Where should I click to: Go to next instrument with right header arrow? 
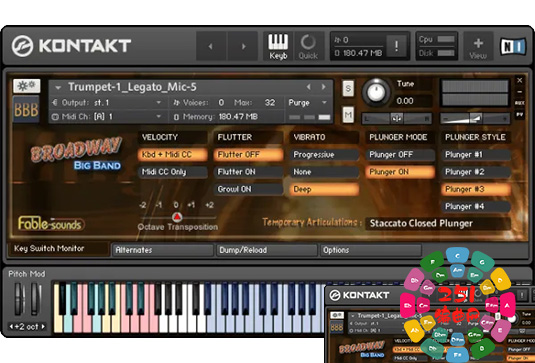(x=243, y=46)
